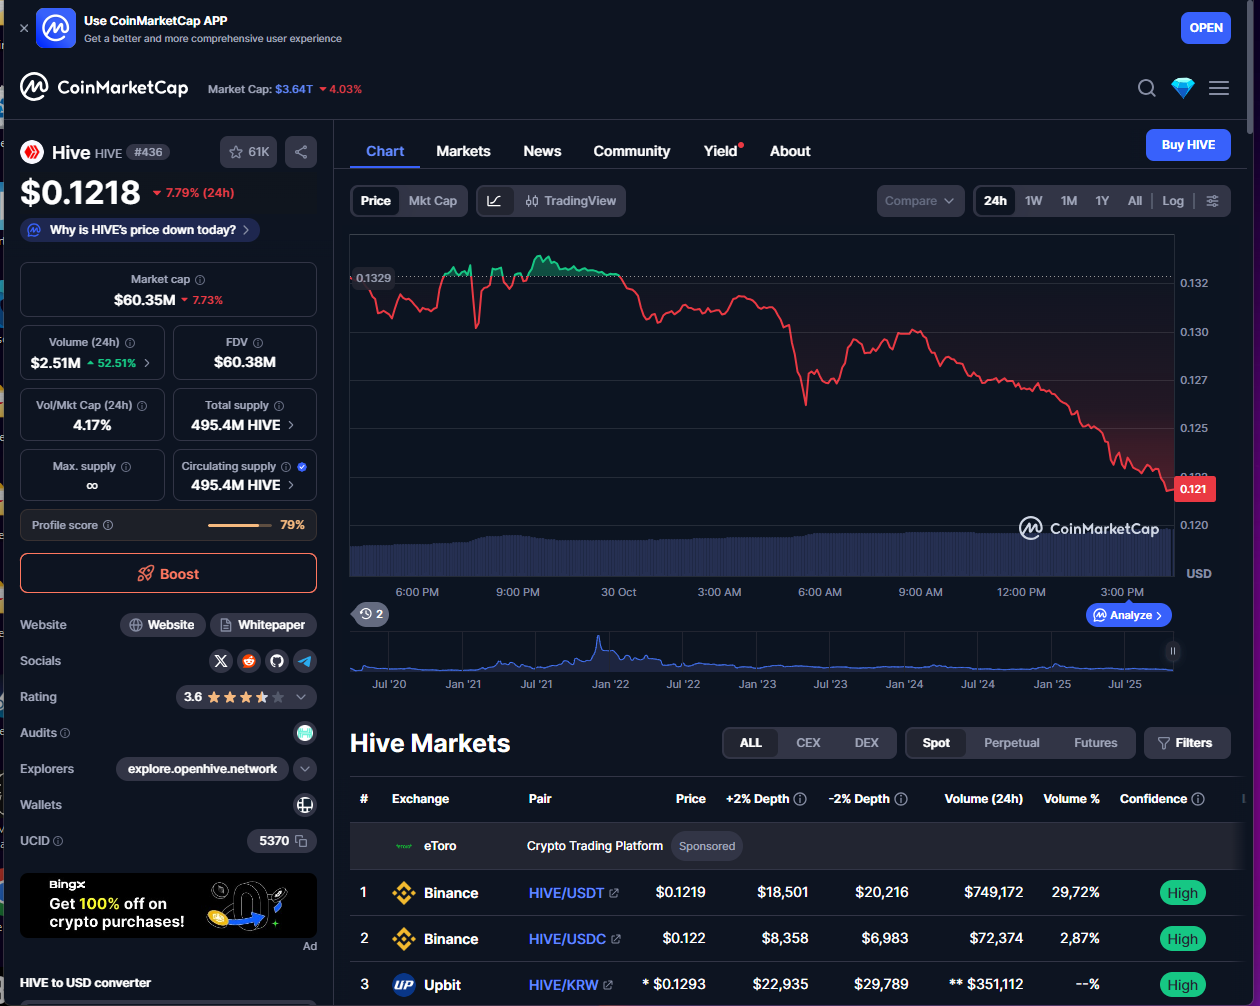Screen dimensions: 1260x1006
Task: Filter markets by DEX
Action: pyautogui.click(x=867, y=743)
